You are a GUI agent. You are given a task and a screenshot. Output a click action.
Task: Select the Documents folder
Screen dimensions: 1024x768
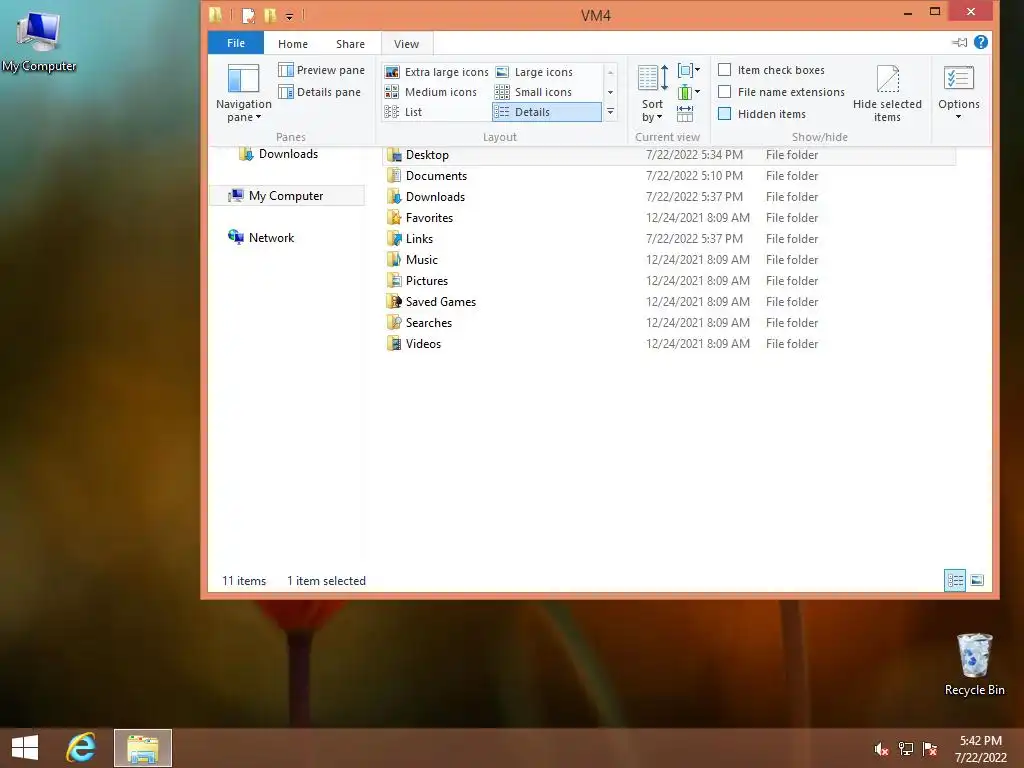point(436,176)
